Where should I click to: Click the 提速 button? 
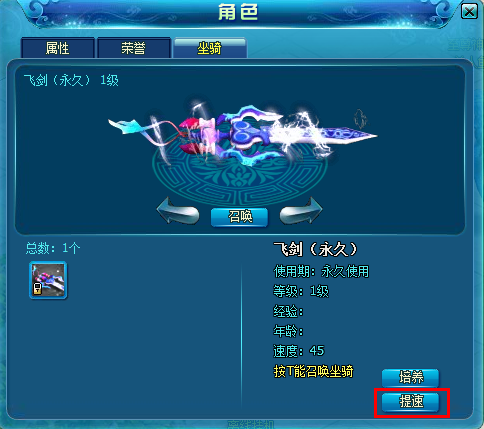(x=410, y=402)
